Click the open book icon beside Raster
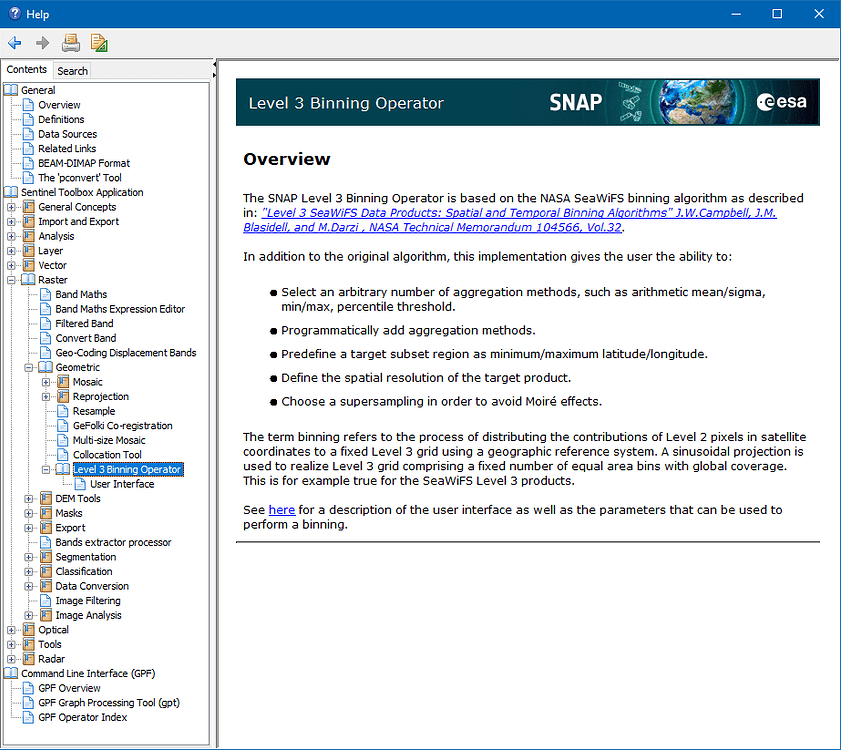The height and width of the screenshot is (750, 841). pos(28,280)
